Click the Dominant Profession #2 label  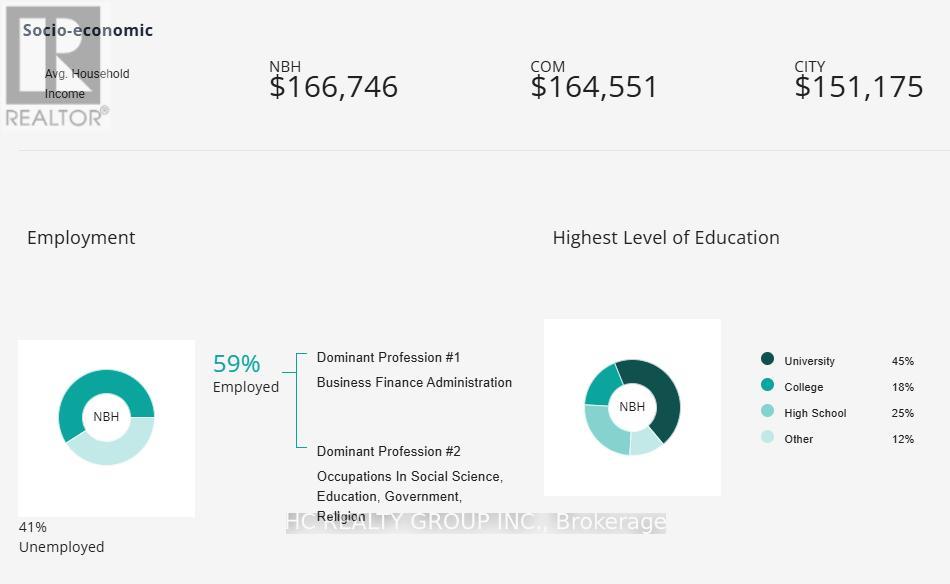[x=388, y=451]
